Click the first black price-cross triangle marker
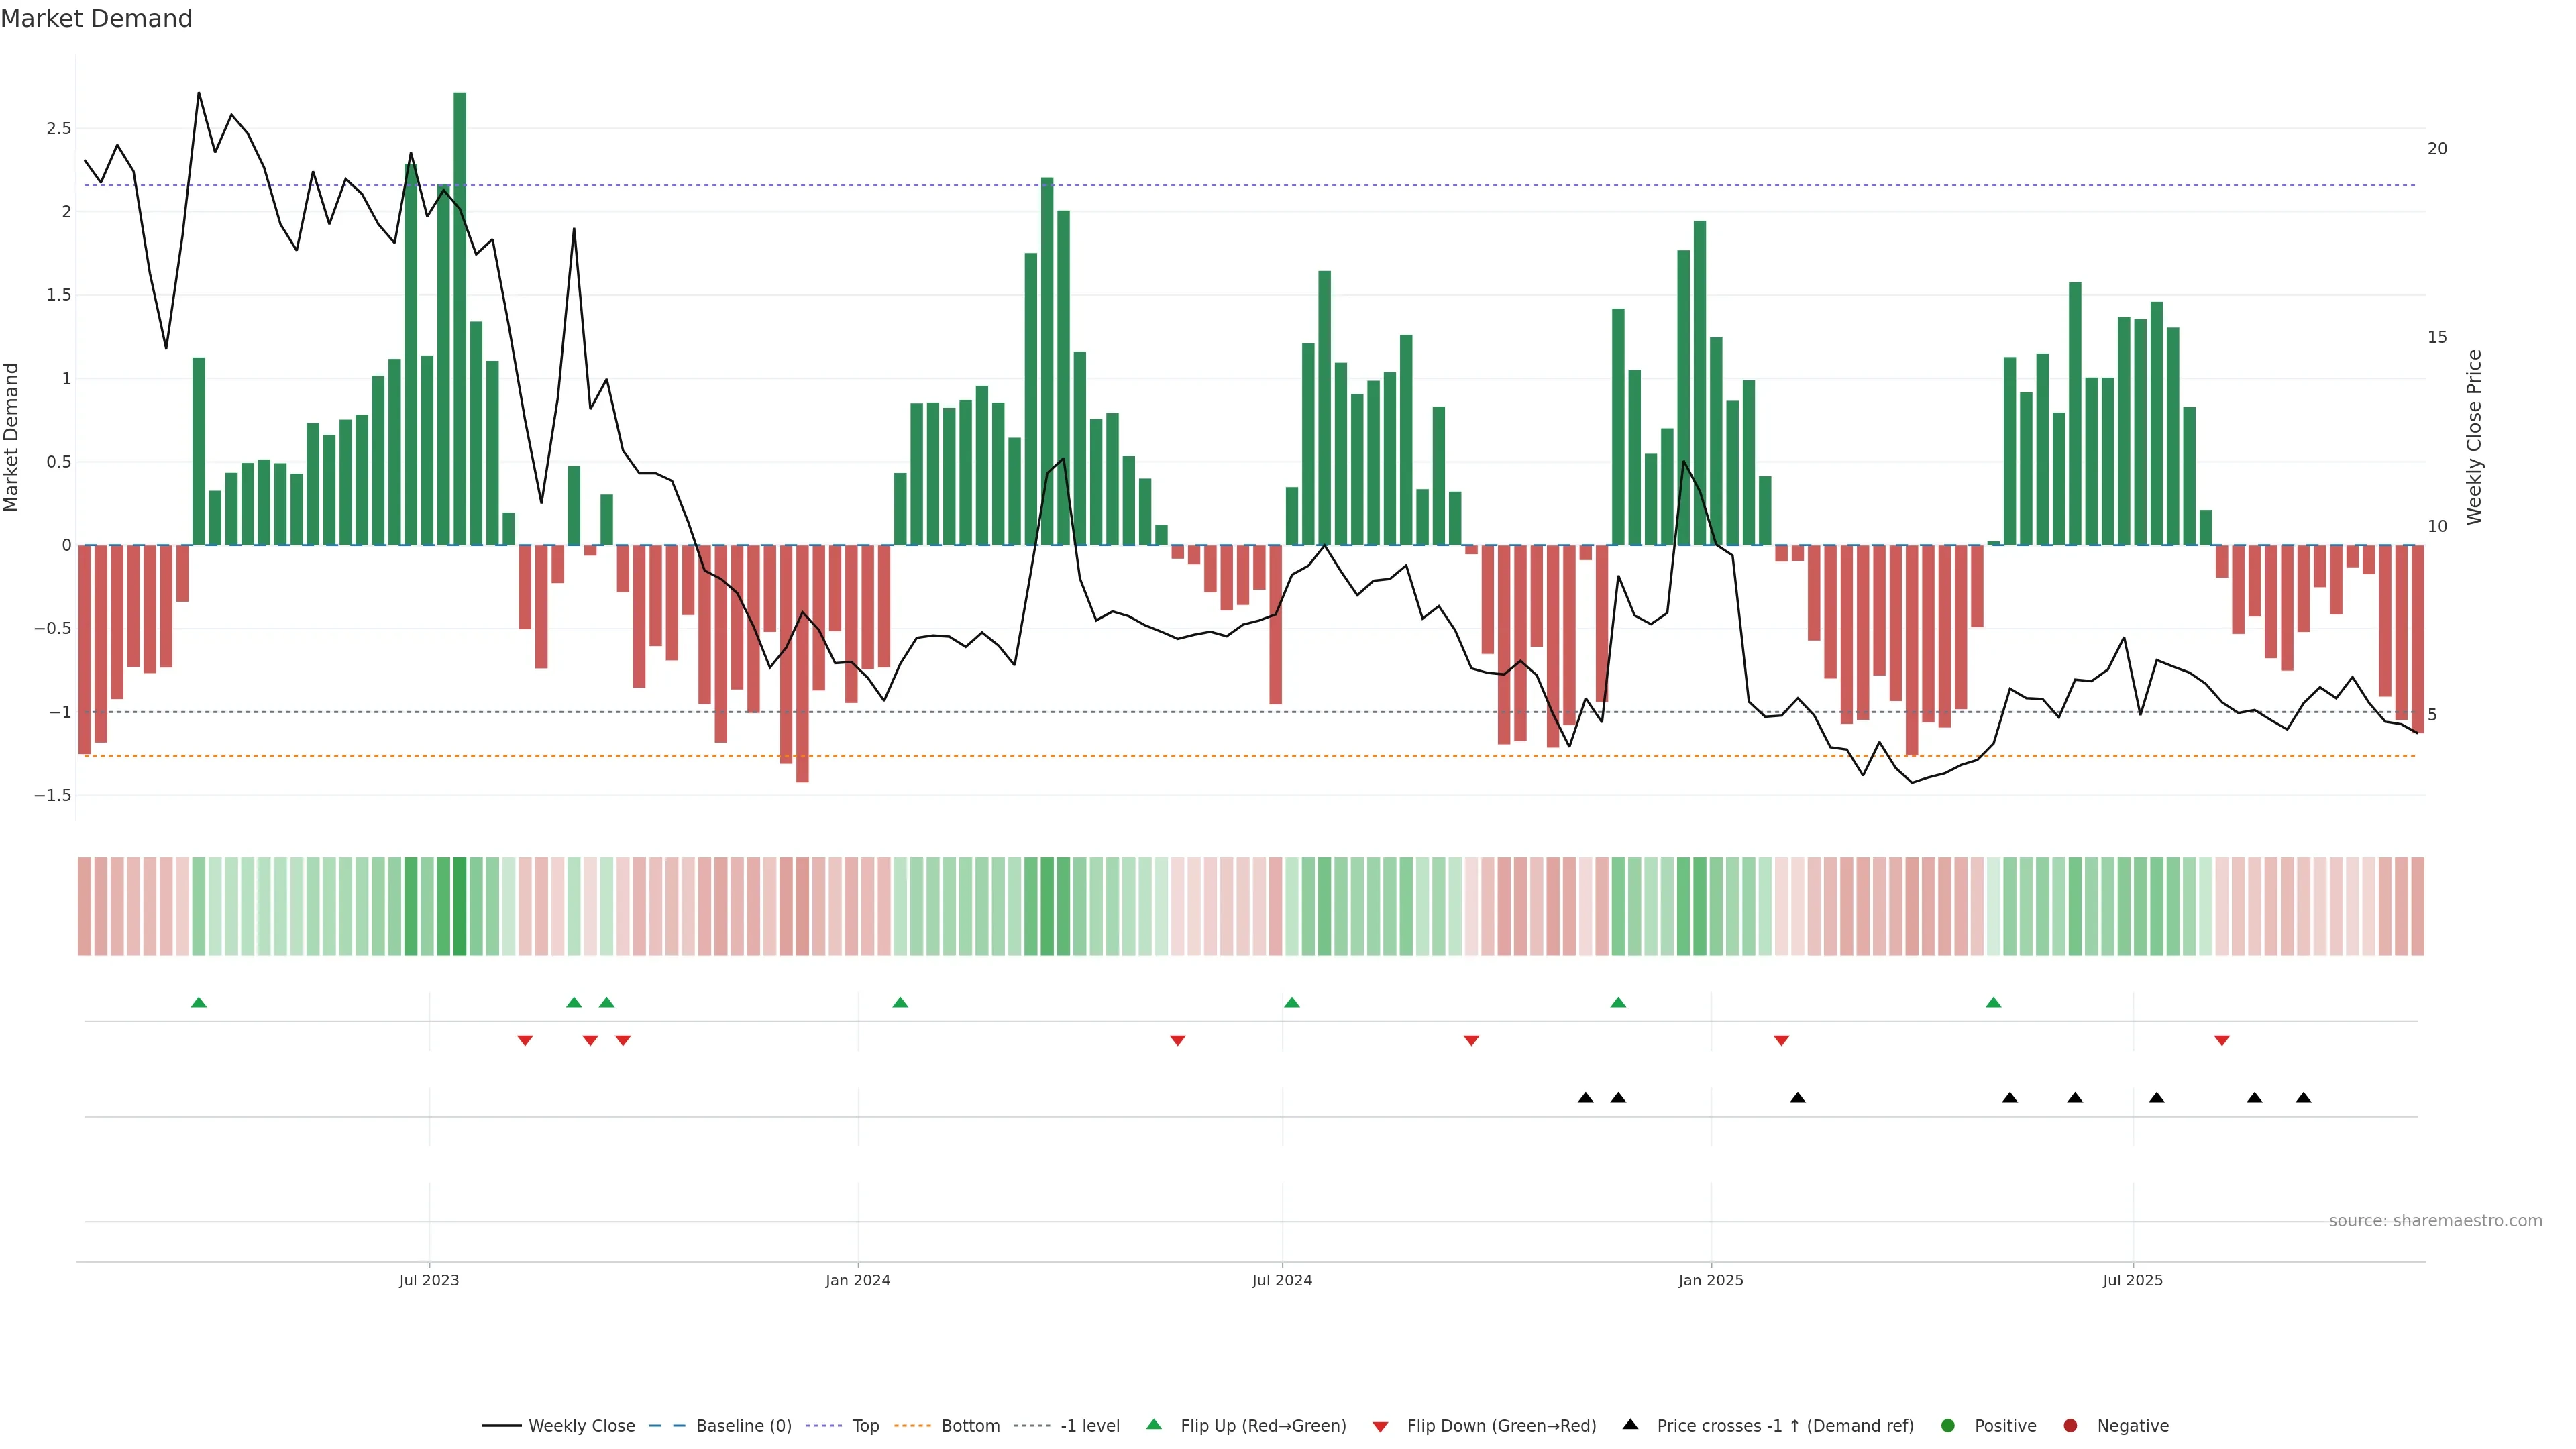The width and height of the screenshot is (2576, 1449). pos(1585,1098)
